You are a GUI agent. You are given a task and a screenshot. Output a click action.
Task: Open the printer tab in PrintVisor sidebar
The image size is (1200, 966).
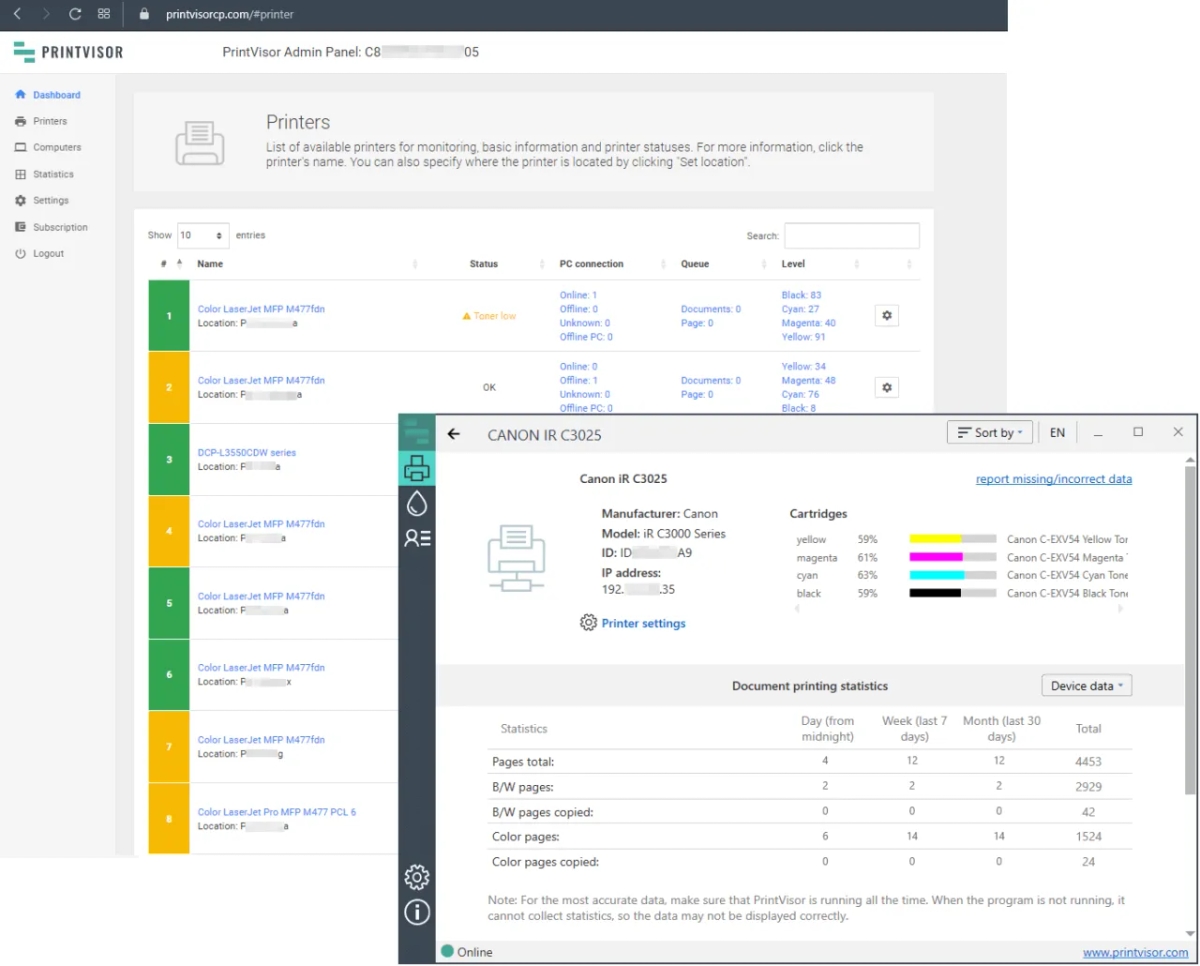pyautogui.click(x=417, y=467)
